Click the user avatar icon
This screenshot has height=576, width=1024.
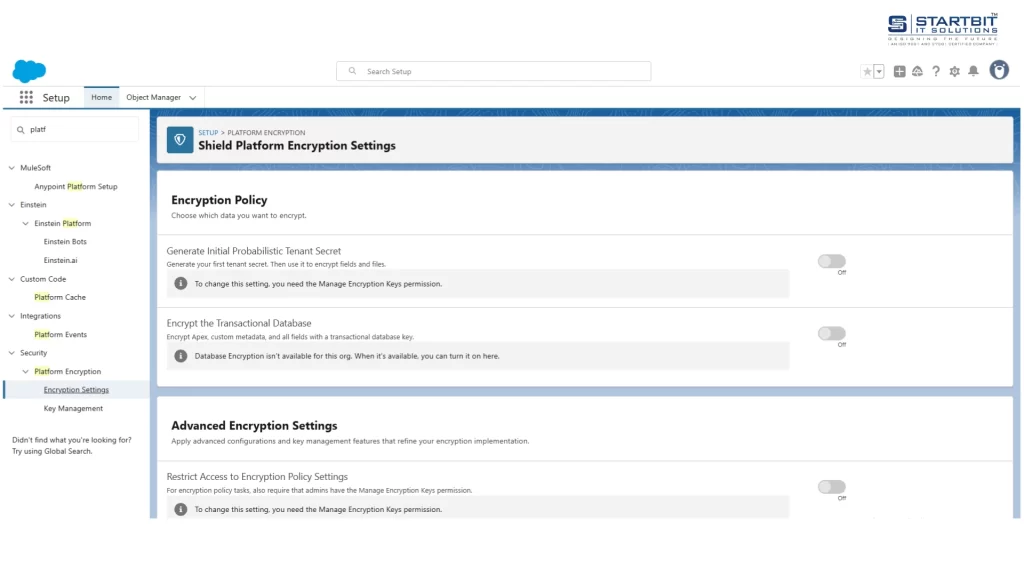[x=999, y=71]
